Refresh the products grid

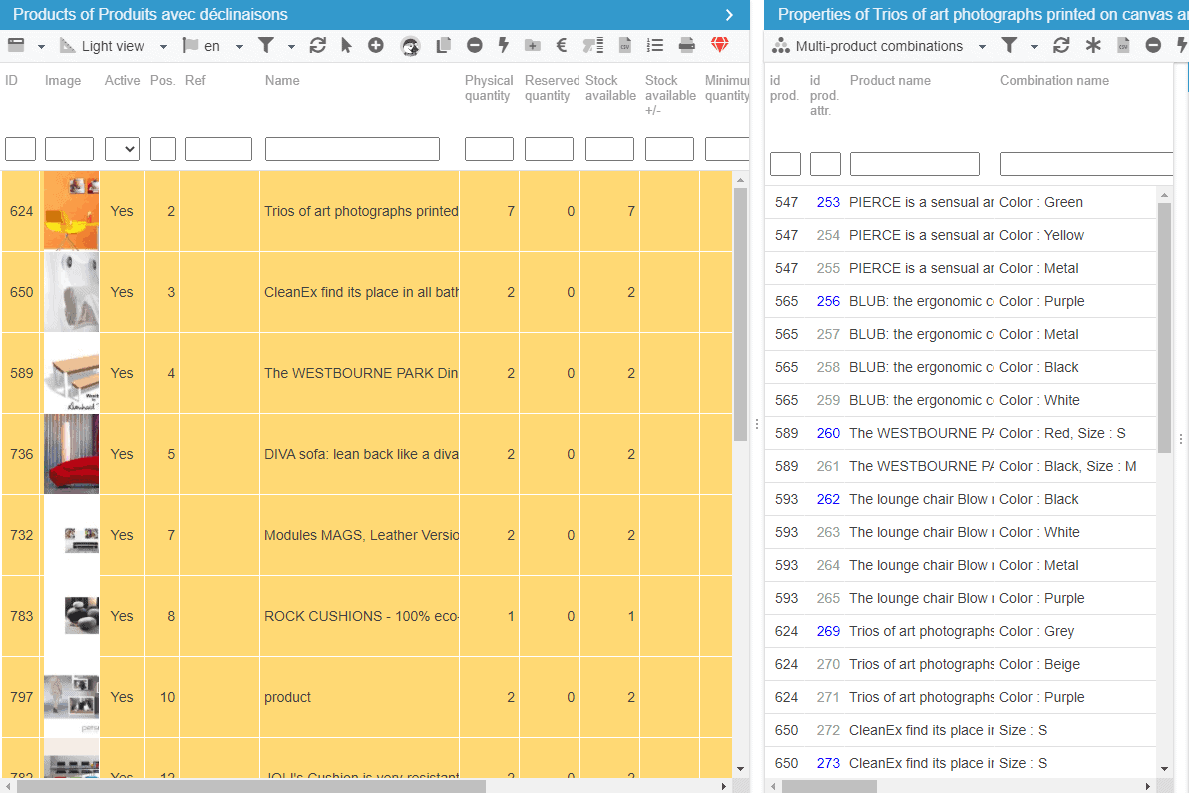click(x=318, y=46)
